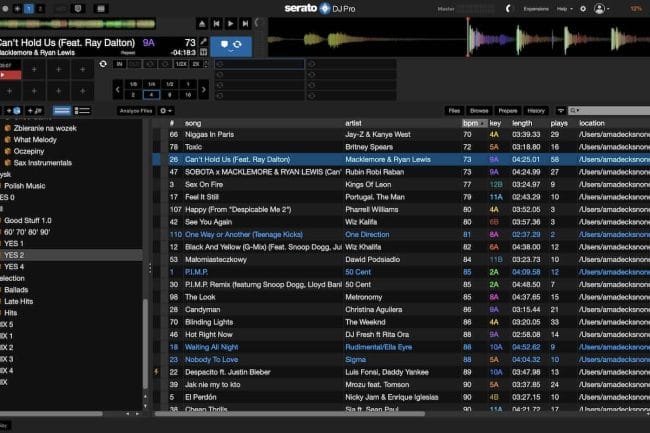Skip to the next track
This screenshot has width=650, height=433.
(245, 24)
